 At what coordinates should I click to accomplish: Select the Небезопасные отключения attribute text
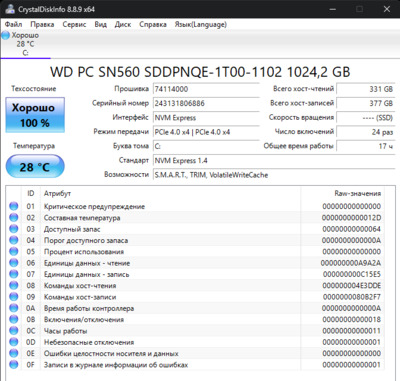[89, 342]
